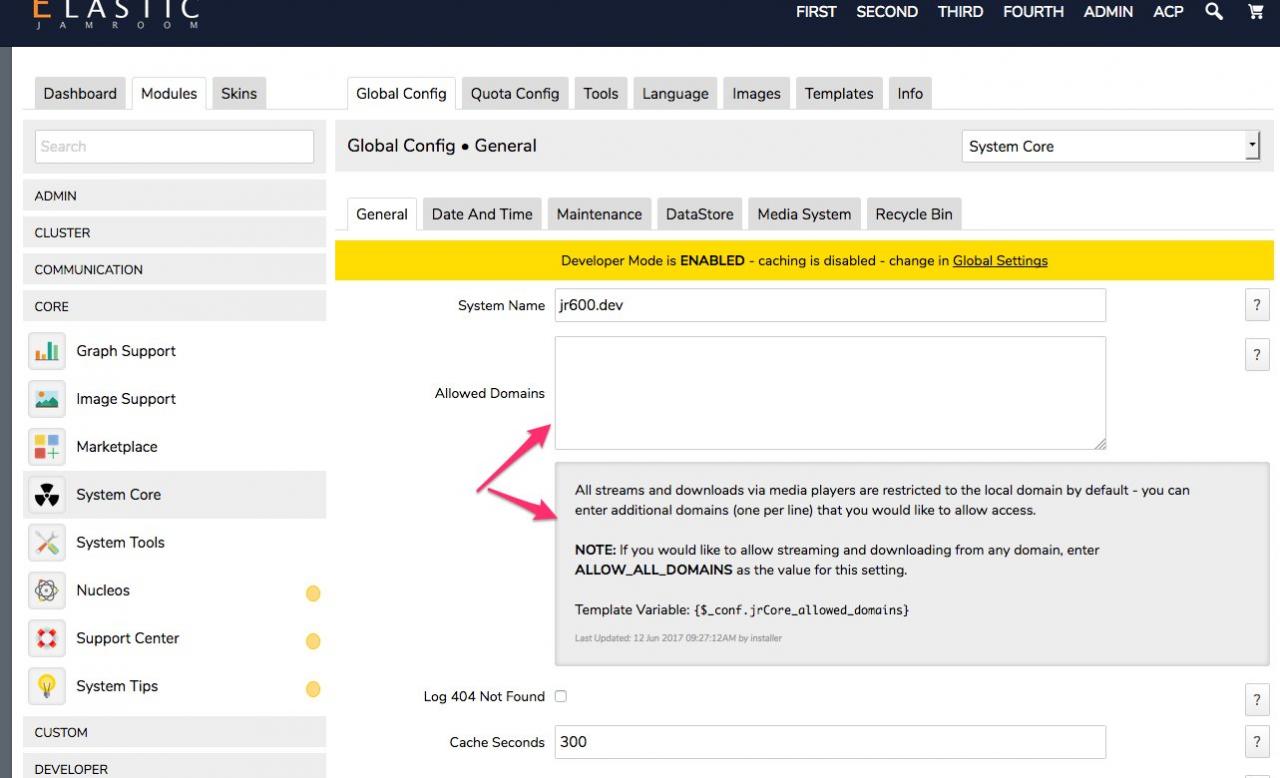
Task: Expand the COMMUNICATION module category
Action: tap(175, 270)
